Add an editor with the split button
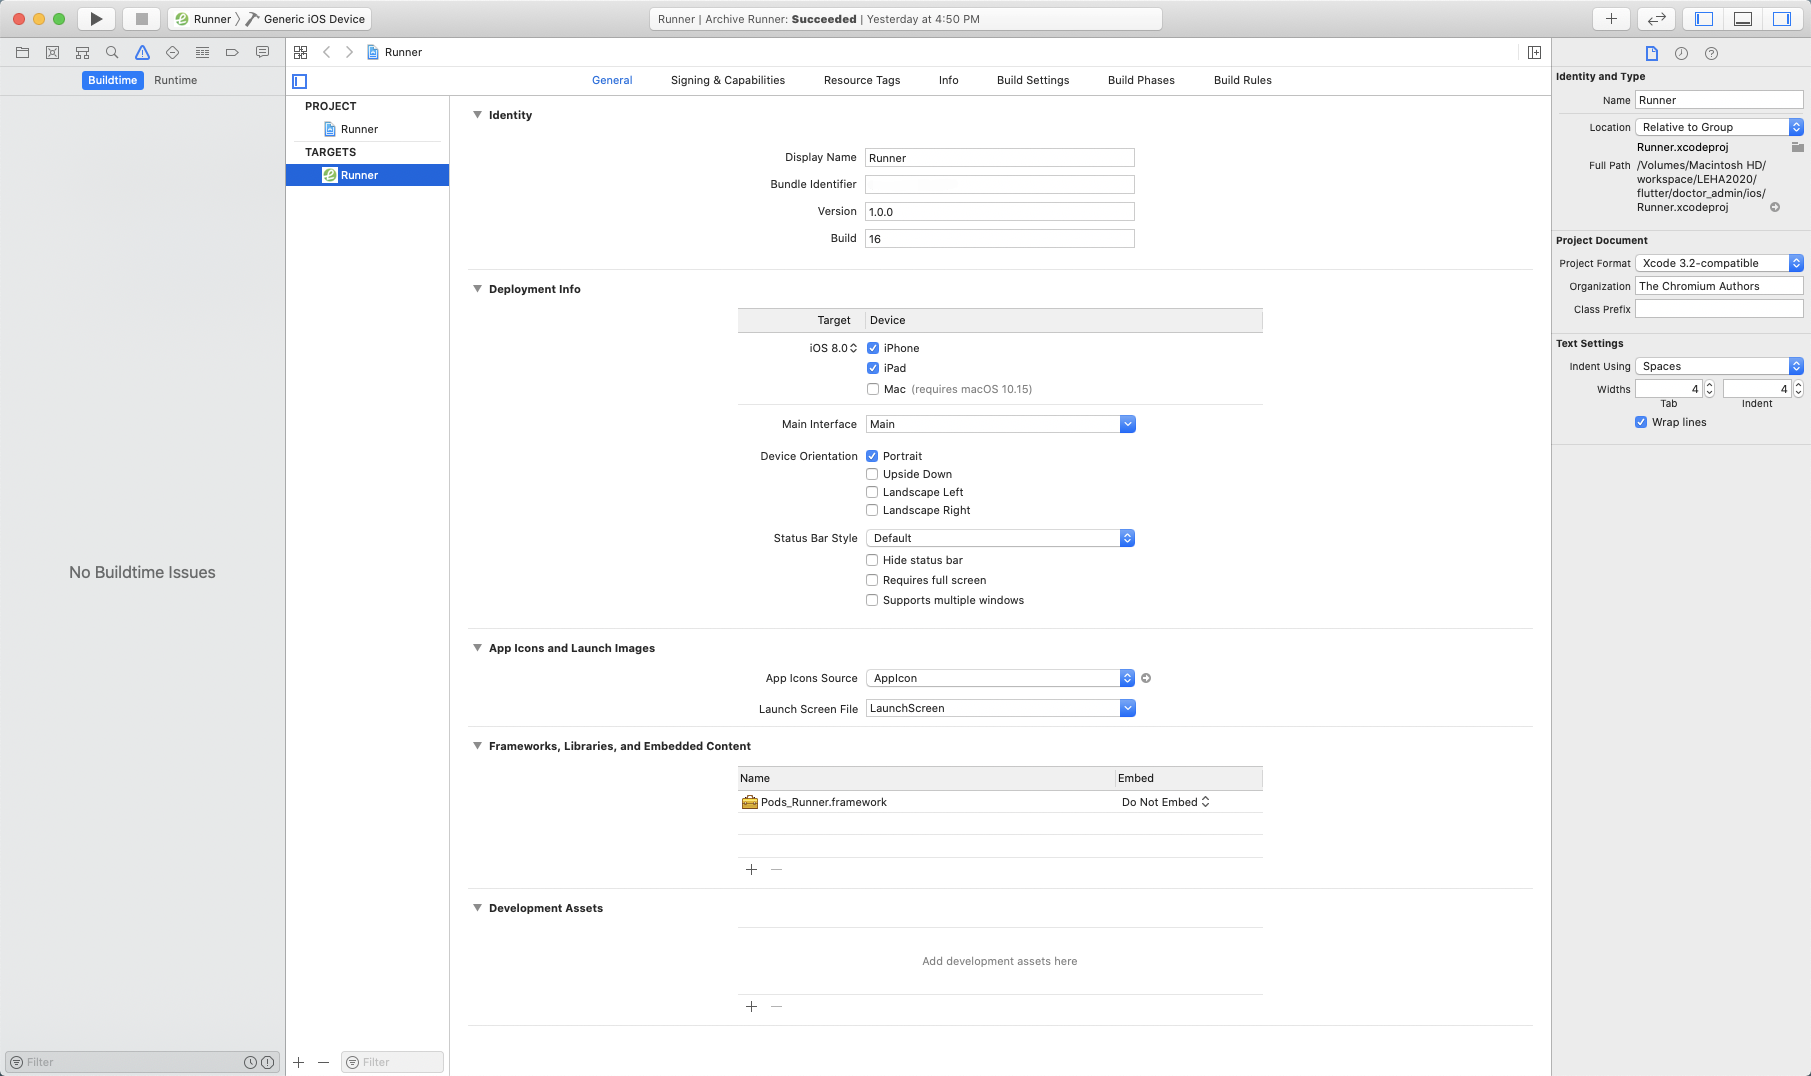Viewport: 1811px width, 1076px height. point(1534,52)
